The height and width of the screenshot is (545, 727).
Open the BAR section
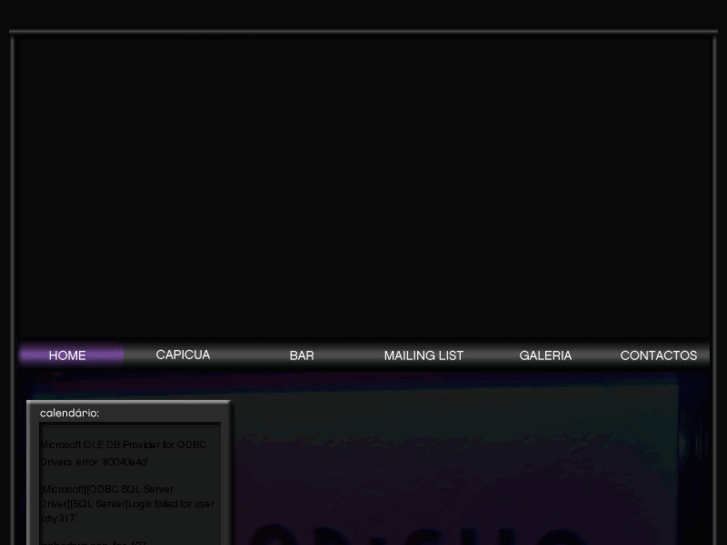point(302,356)
